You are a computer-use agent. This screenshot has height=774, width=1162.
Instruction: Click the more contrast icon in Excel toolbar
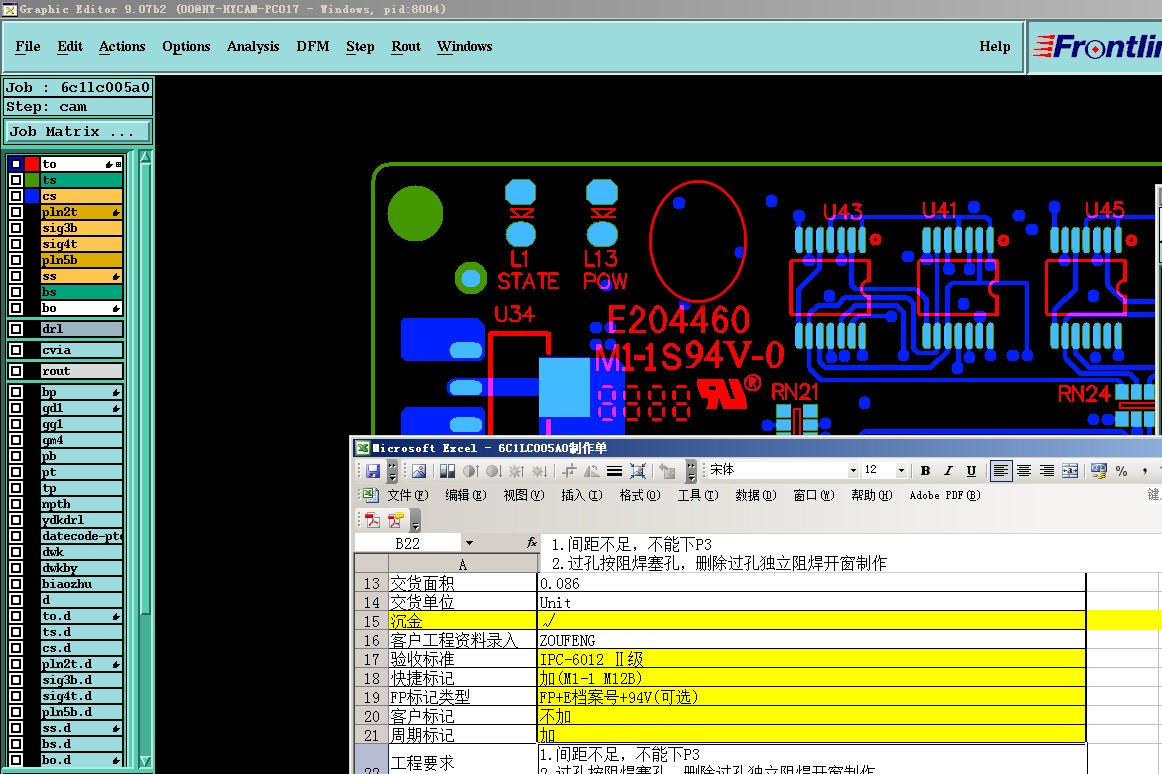tap(470, 471)
